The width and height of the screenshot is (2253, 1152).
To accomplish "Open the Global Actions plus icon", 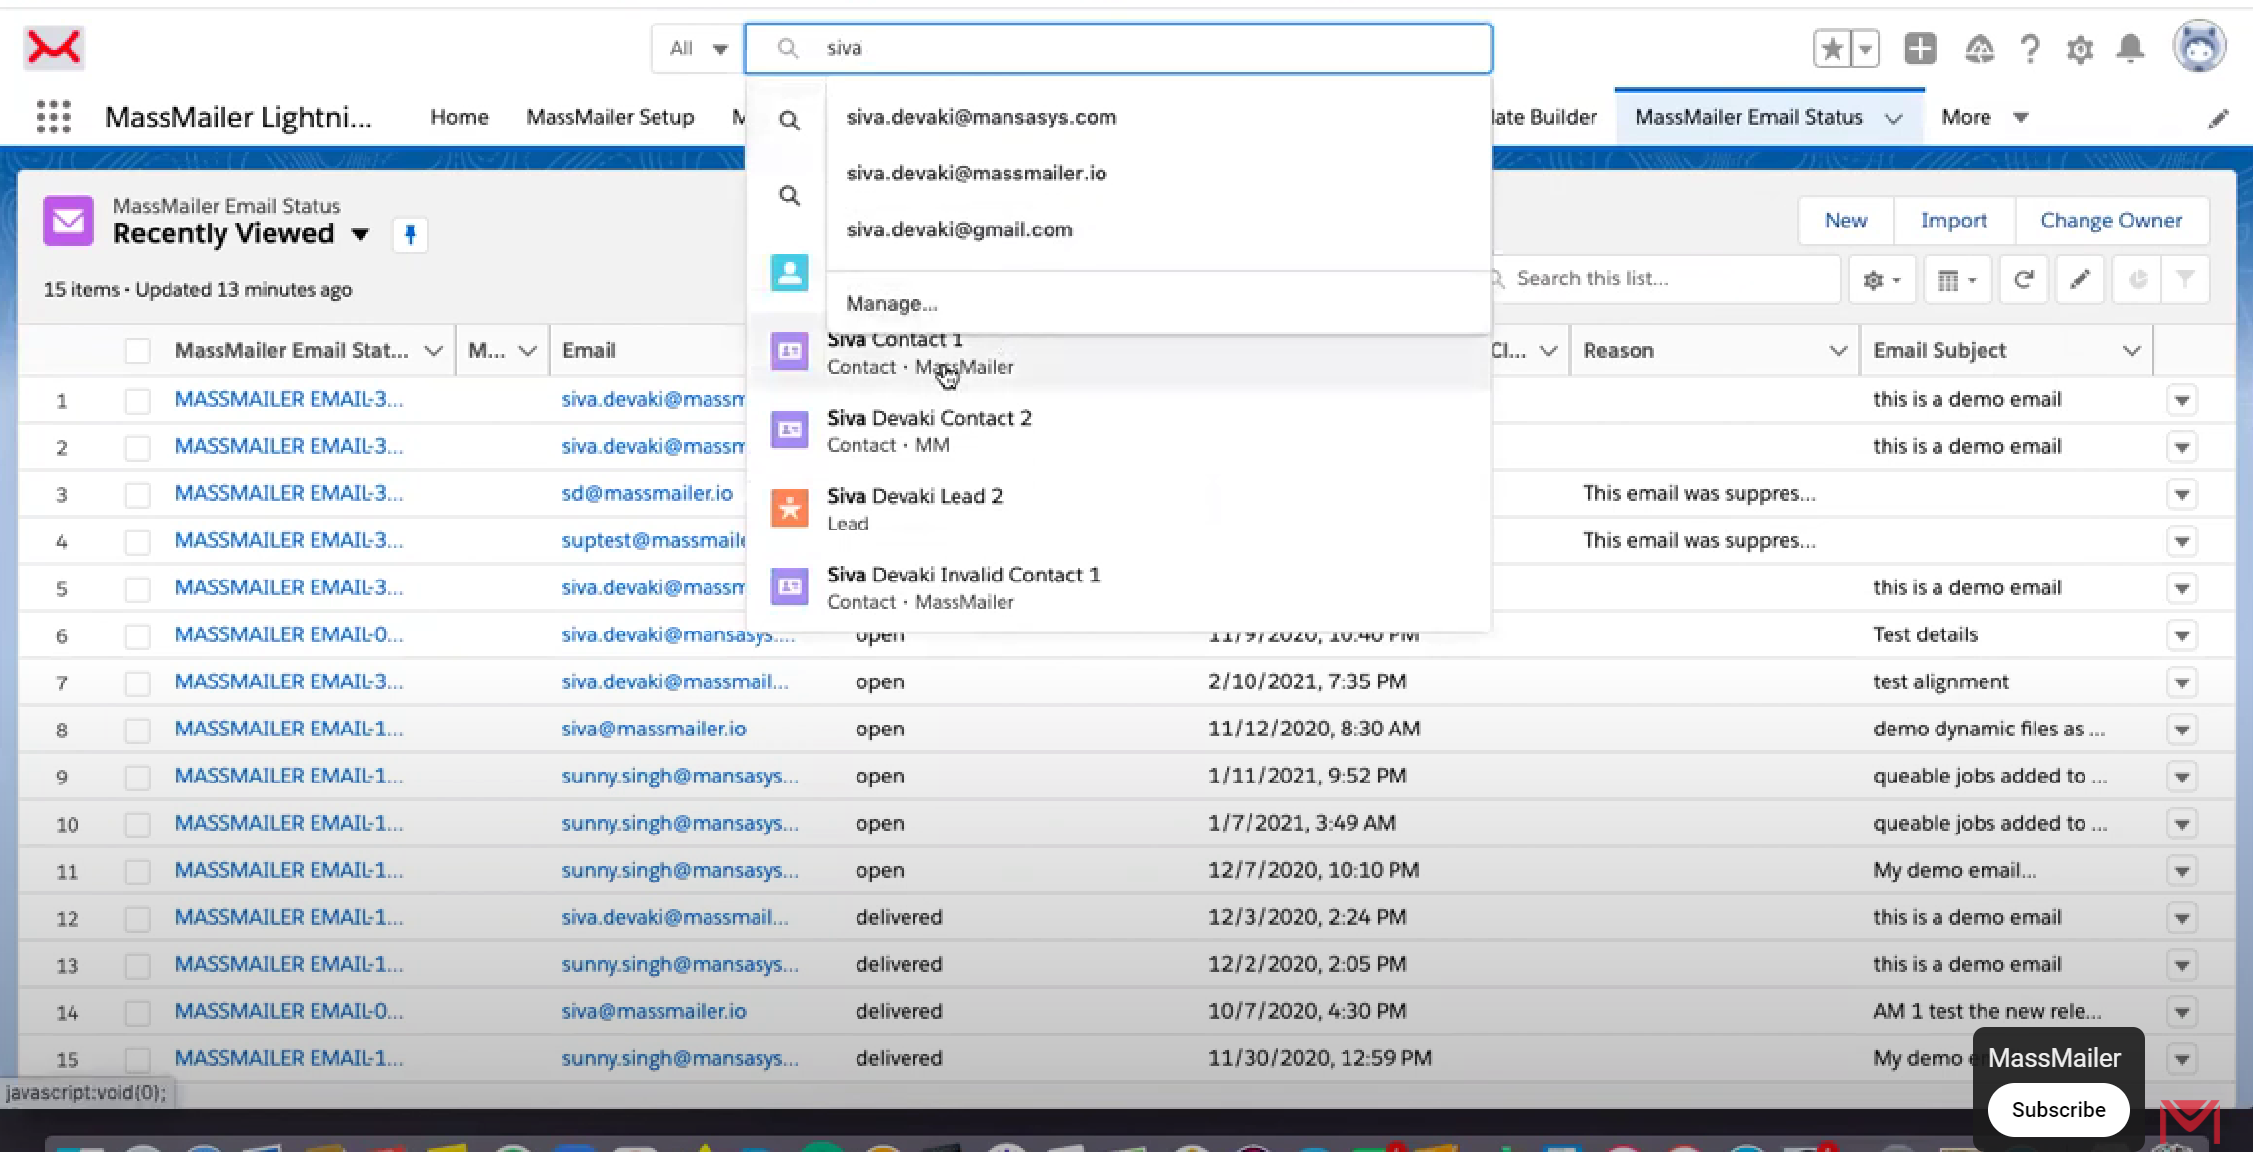I will click(1919, 48).
